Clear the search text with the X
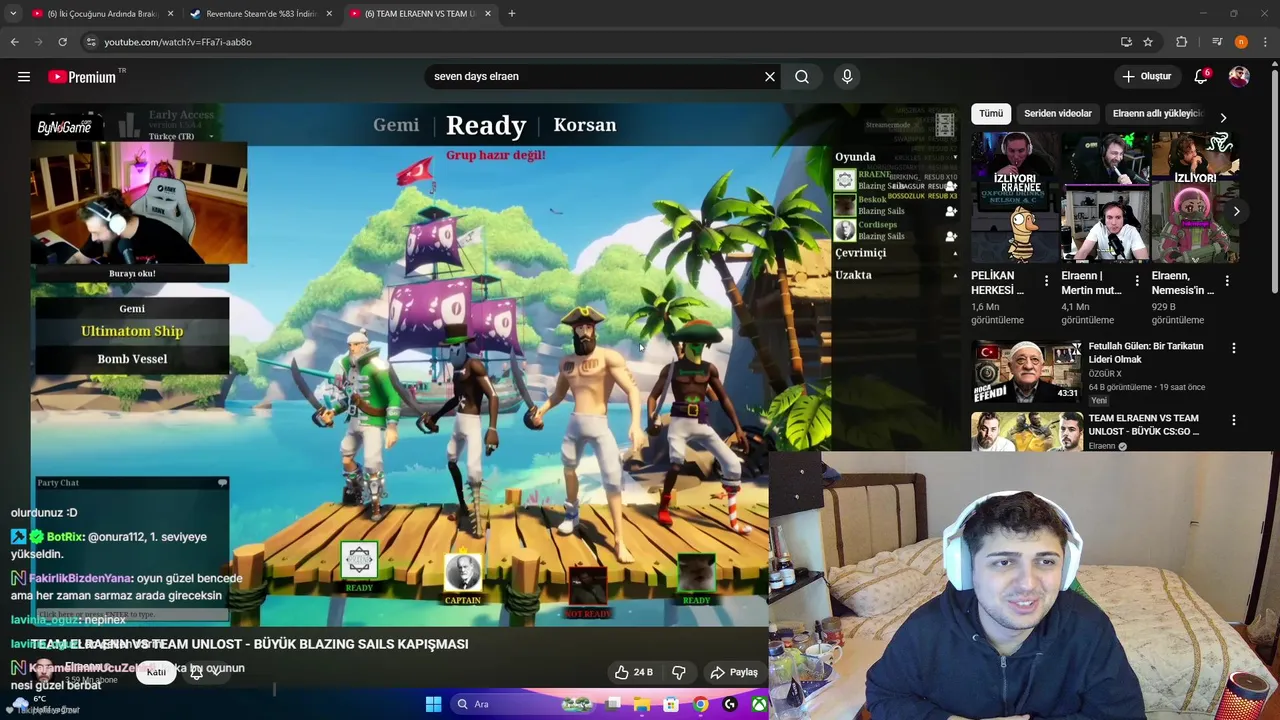This screenshot has width=1280, height=720. 770,77
